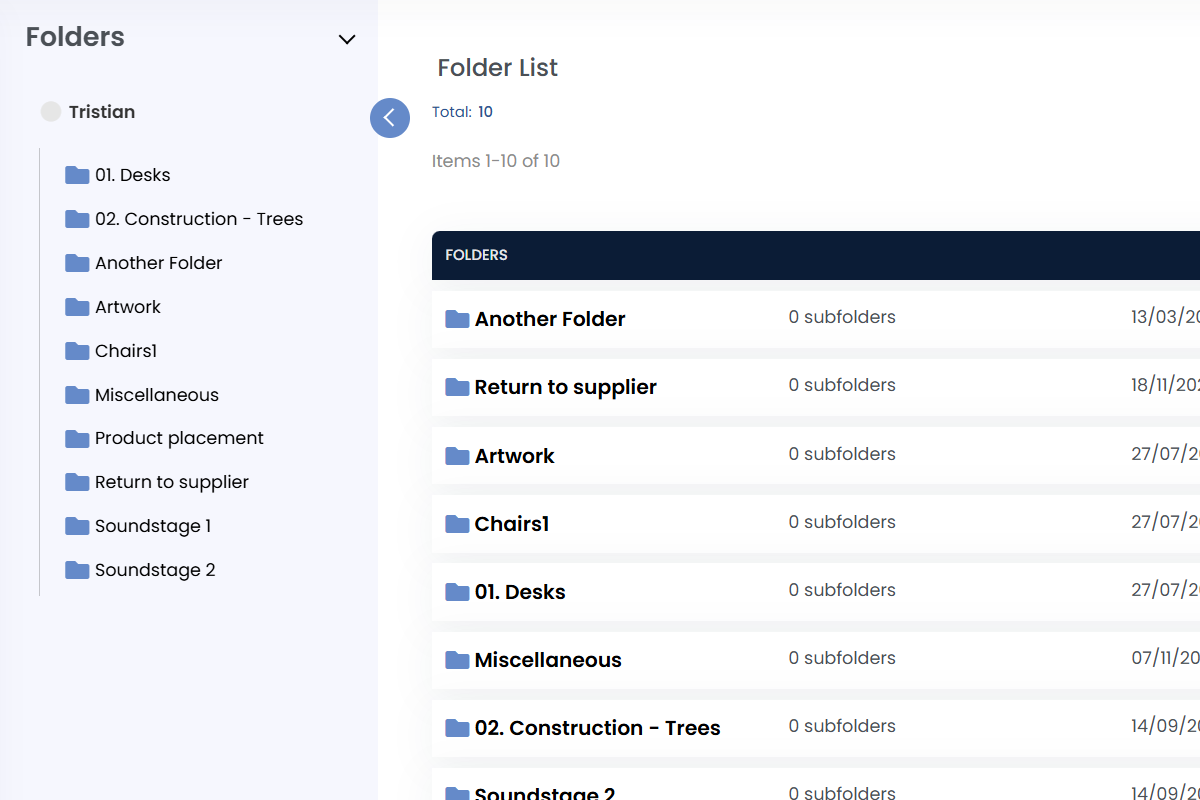
Task: Click 0 subfolders in 01. Desks row
Action: click(842, 590)
